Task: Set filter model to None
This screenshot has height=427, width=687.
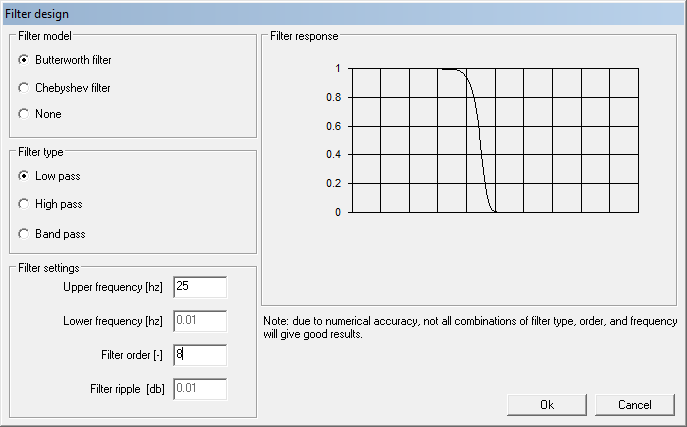Action: [24, 114]
